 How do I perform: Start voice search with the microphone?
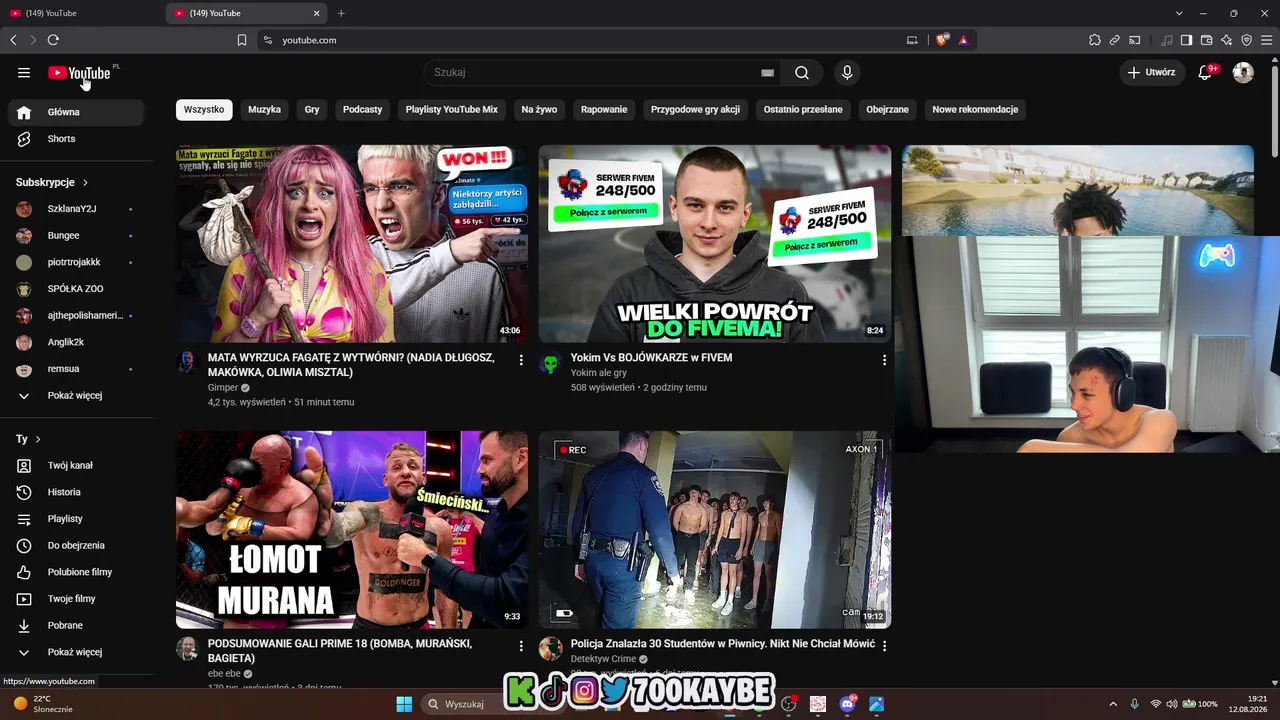847,72
